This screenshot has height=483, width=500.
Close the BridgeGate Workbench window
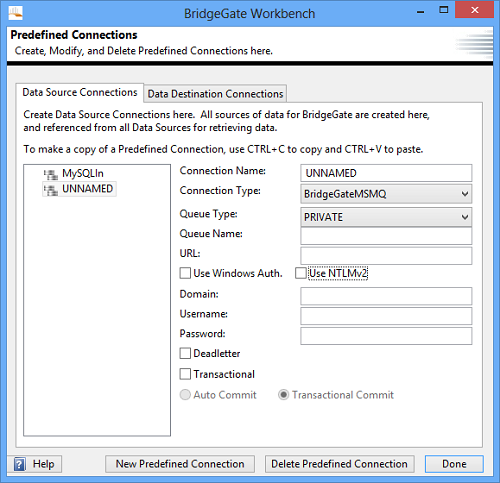475,10
